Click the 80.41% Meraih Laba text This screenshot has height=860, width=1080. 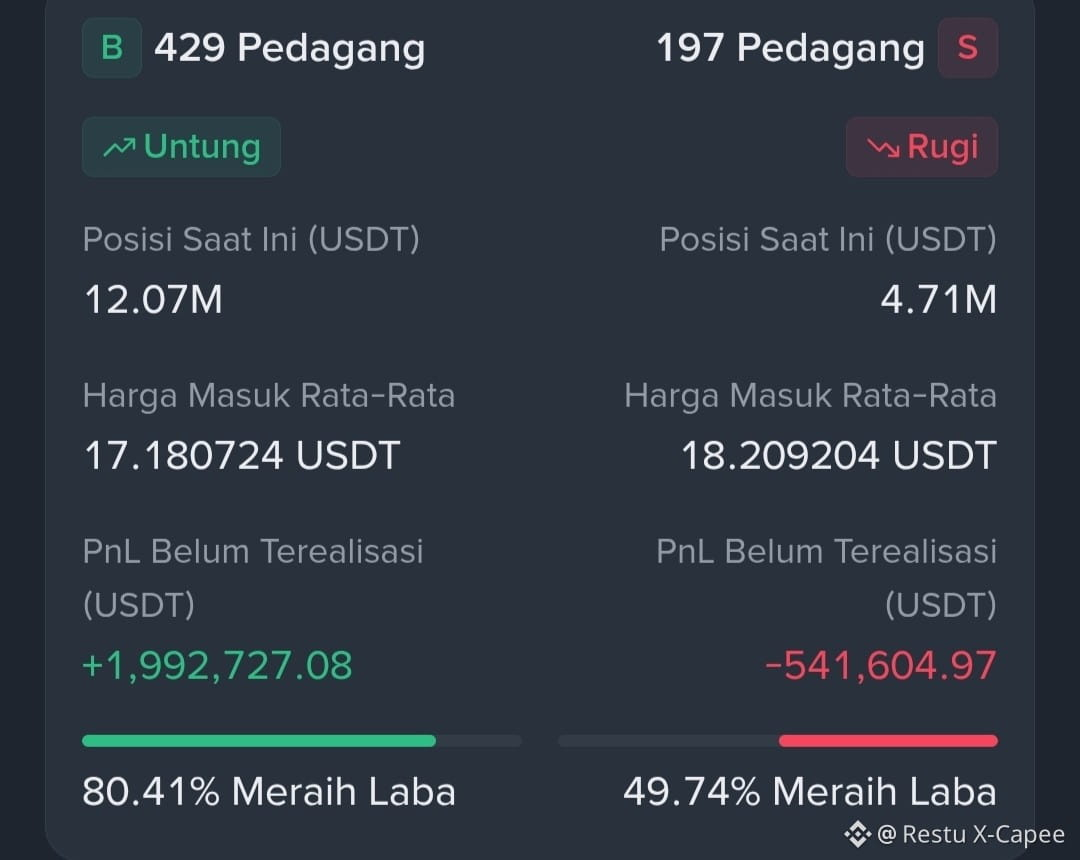pos(269,792)
